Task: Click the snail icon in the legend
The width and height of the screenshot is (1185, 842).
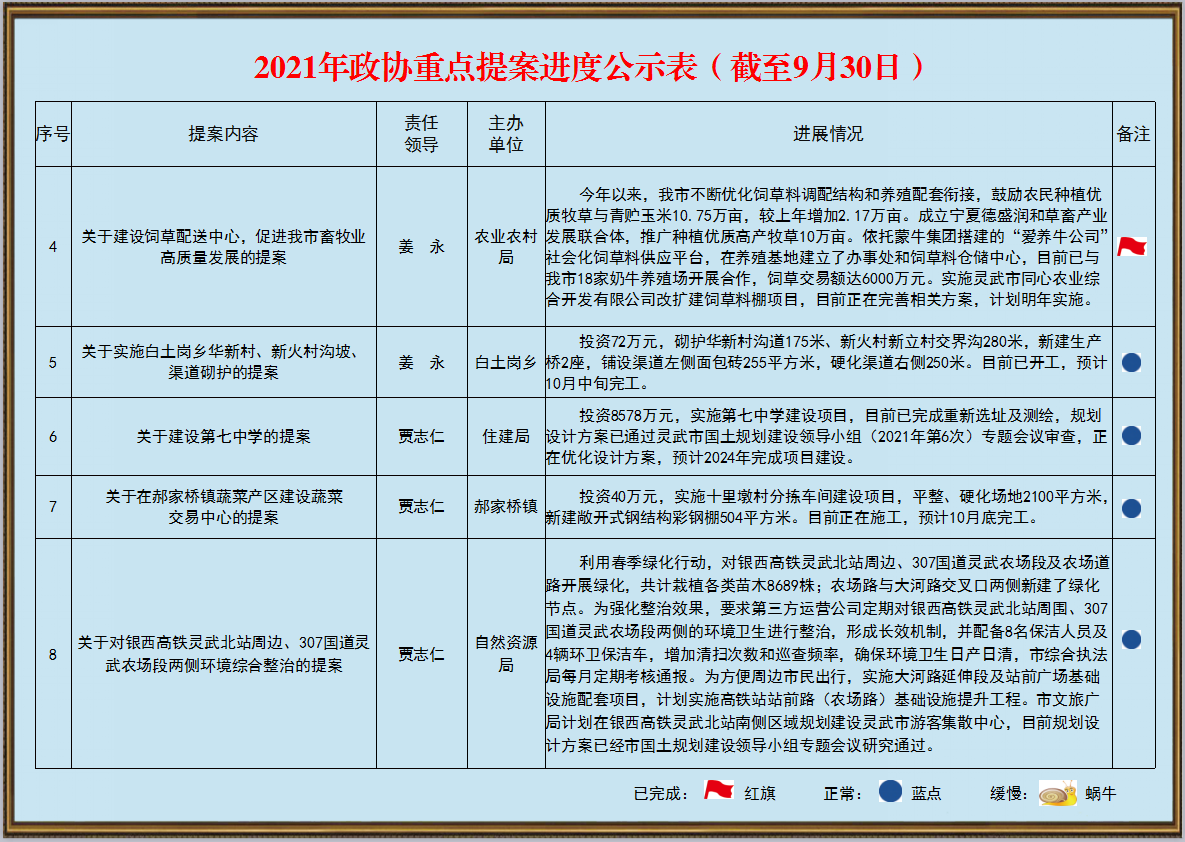Action: (x=1057, y=793)
